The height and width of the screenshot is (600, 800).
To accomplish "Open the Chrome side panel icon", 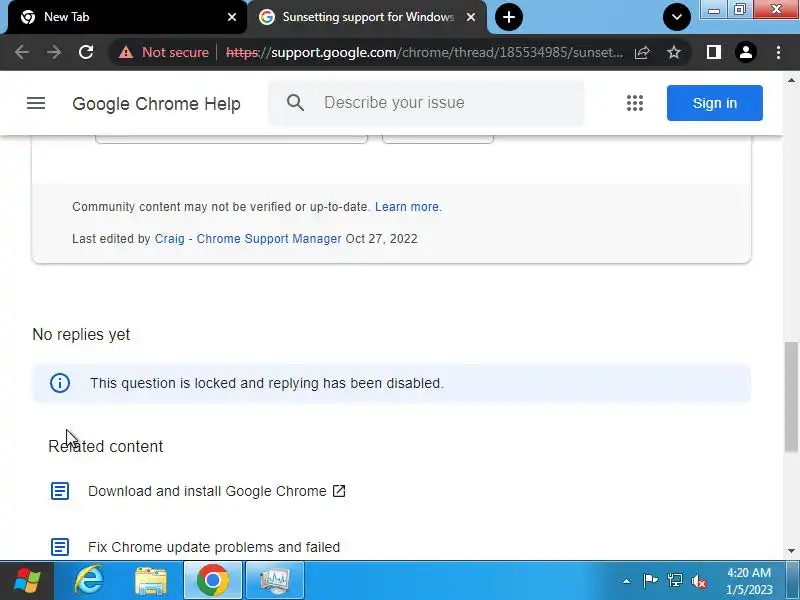I will click(714, 52).
